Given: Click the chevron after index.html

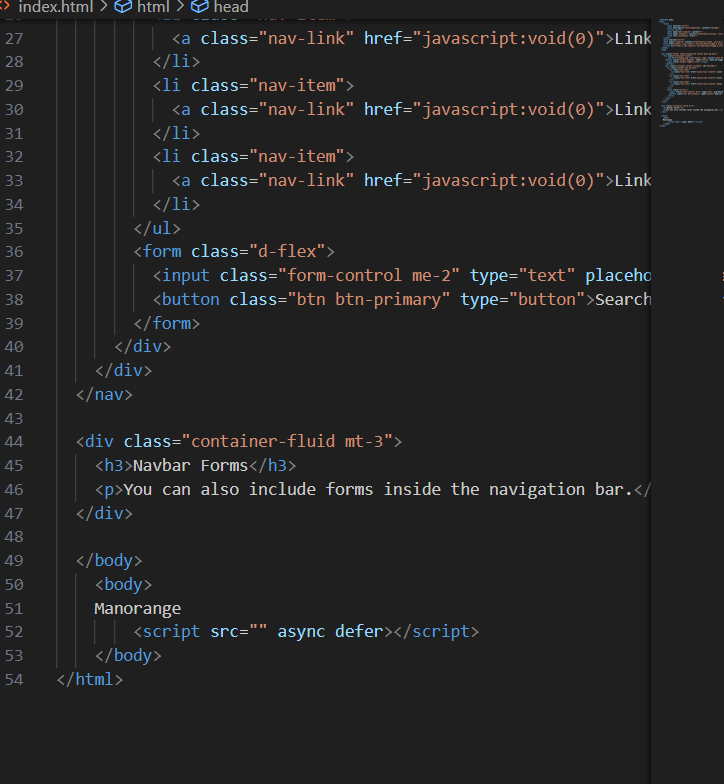Looking at the screenshot, I should [104, 7].
